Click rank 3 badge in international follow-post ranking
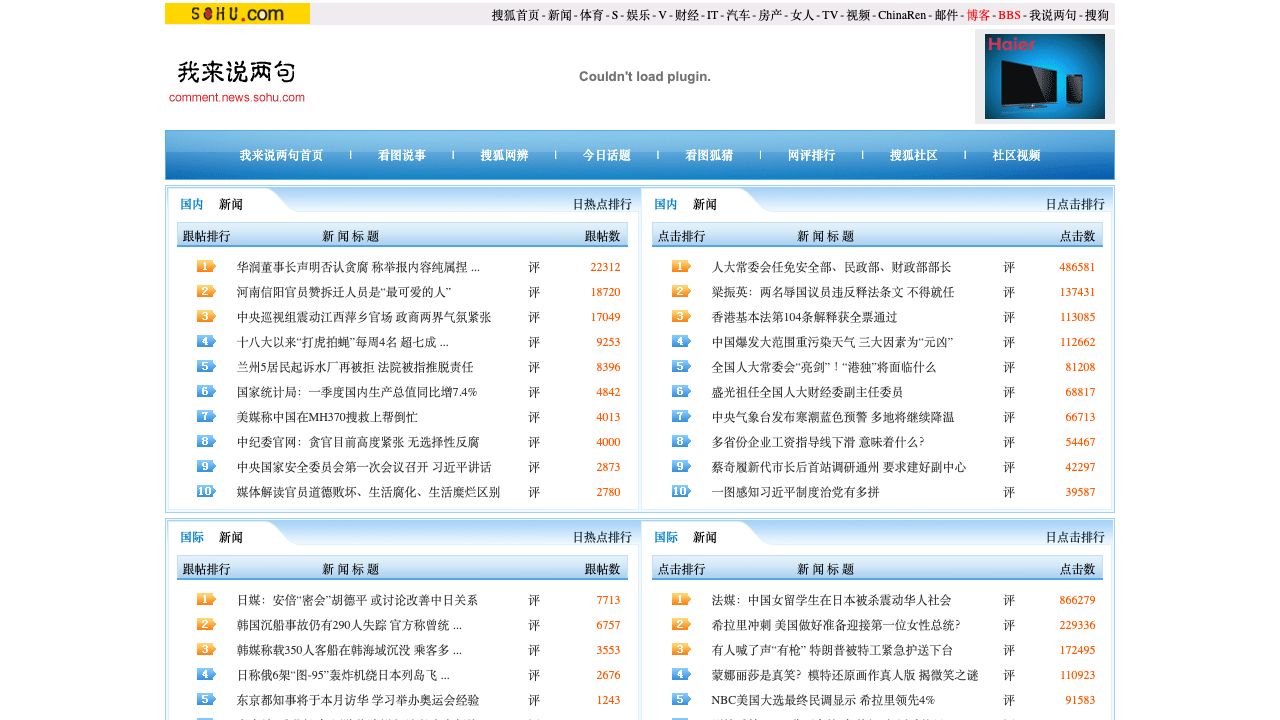 [x=206, y=650]
